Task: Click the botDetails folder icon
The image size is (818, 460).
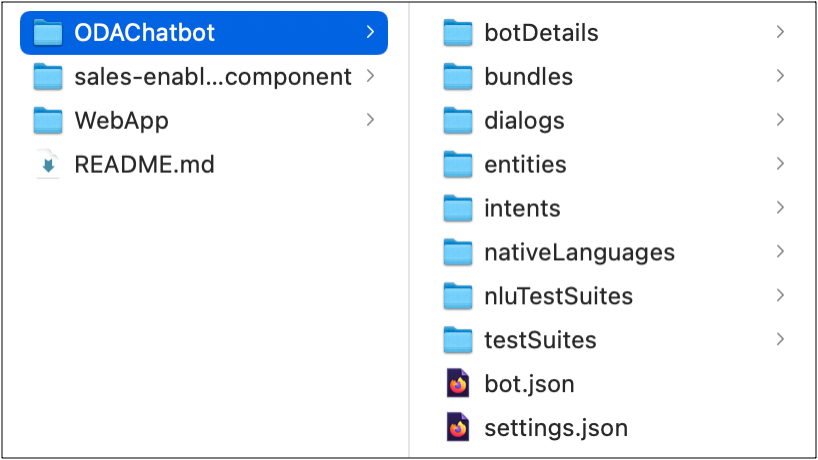Action: click(x=458, y=33)
